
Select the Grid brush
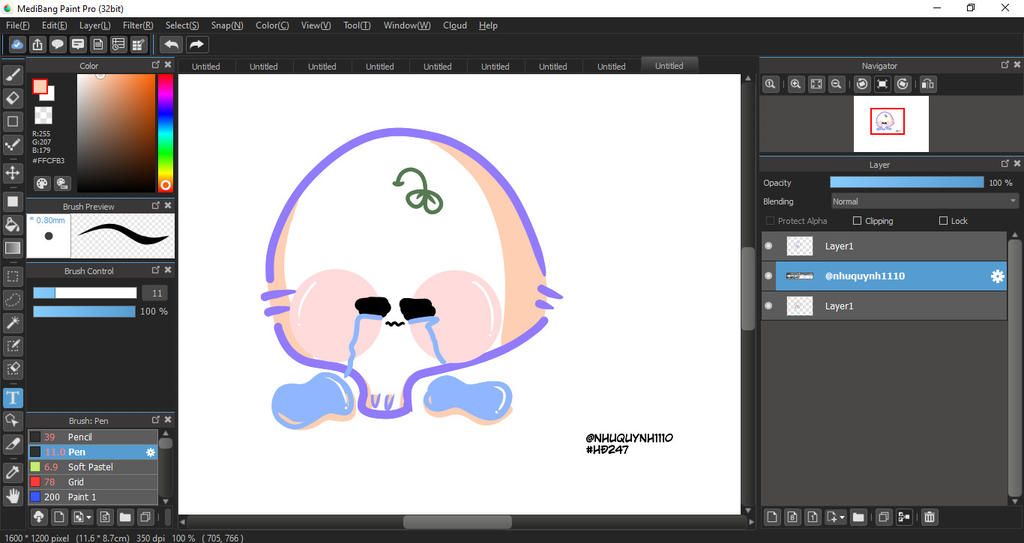(92, 482)
